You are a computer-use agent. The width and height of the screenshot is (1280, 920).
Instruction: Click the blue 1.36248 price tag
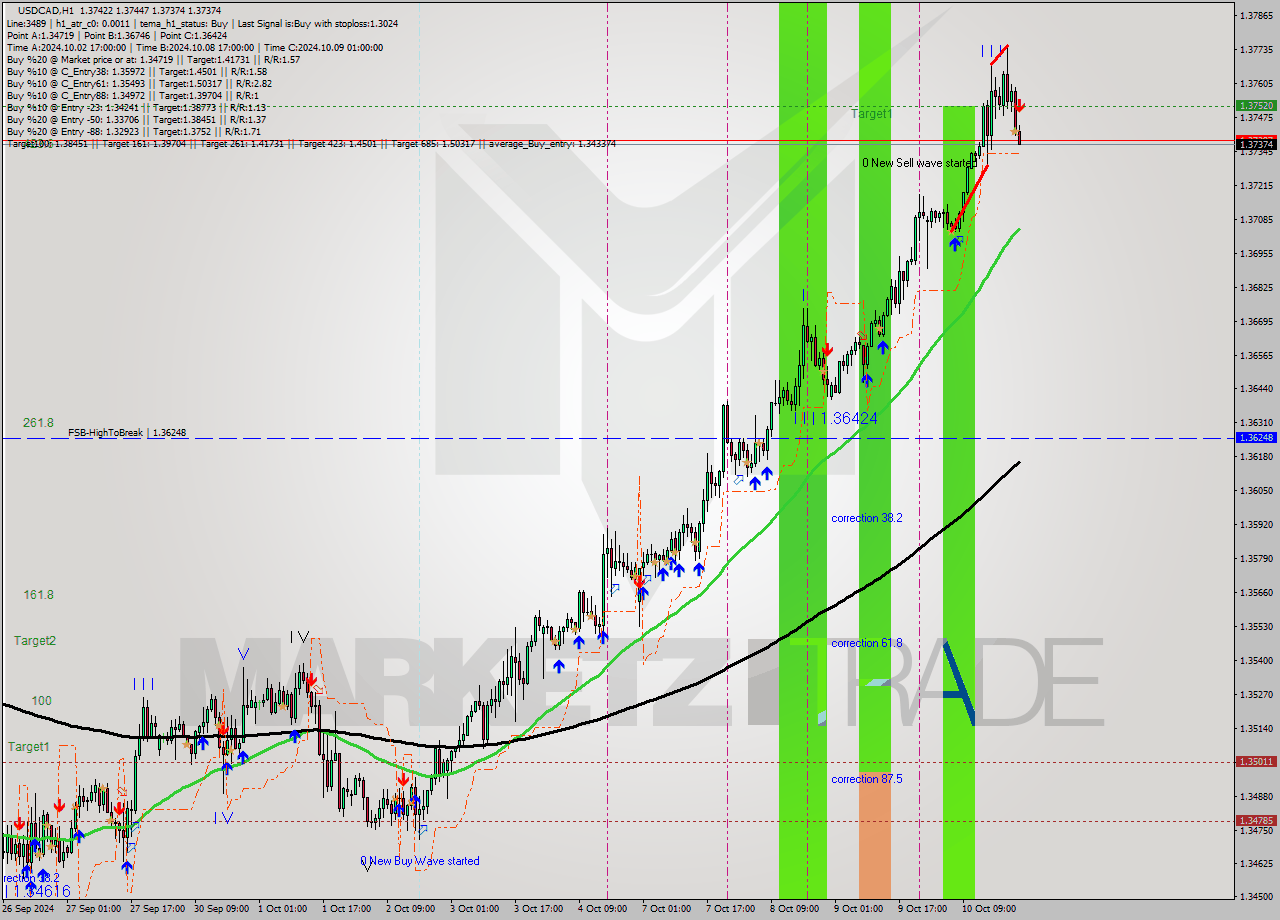pyautogui.click(x=1256, y=438)
